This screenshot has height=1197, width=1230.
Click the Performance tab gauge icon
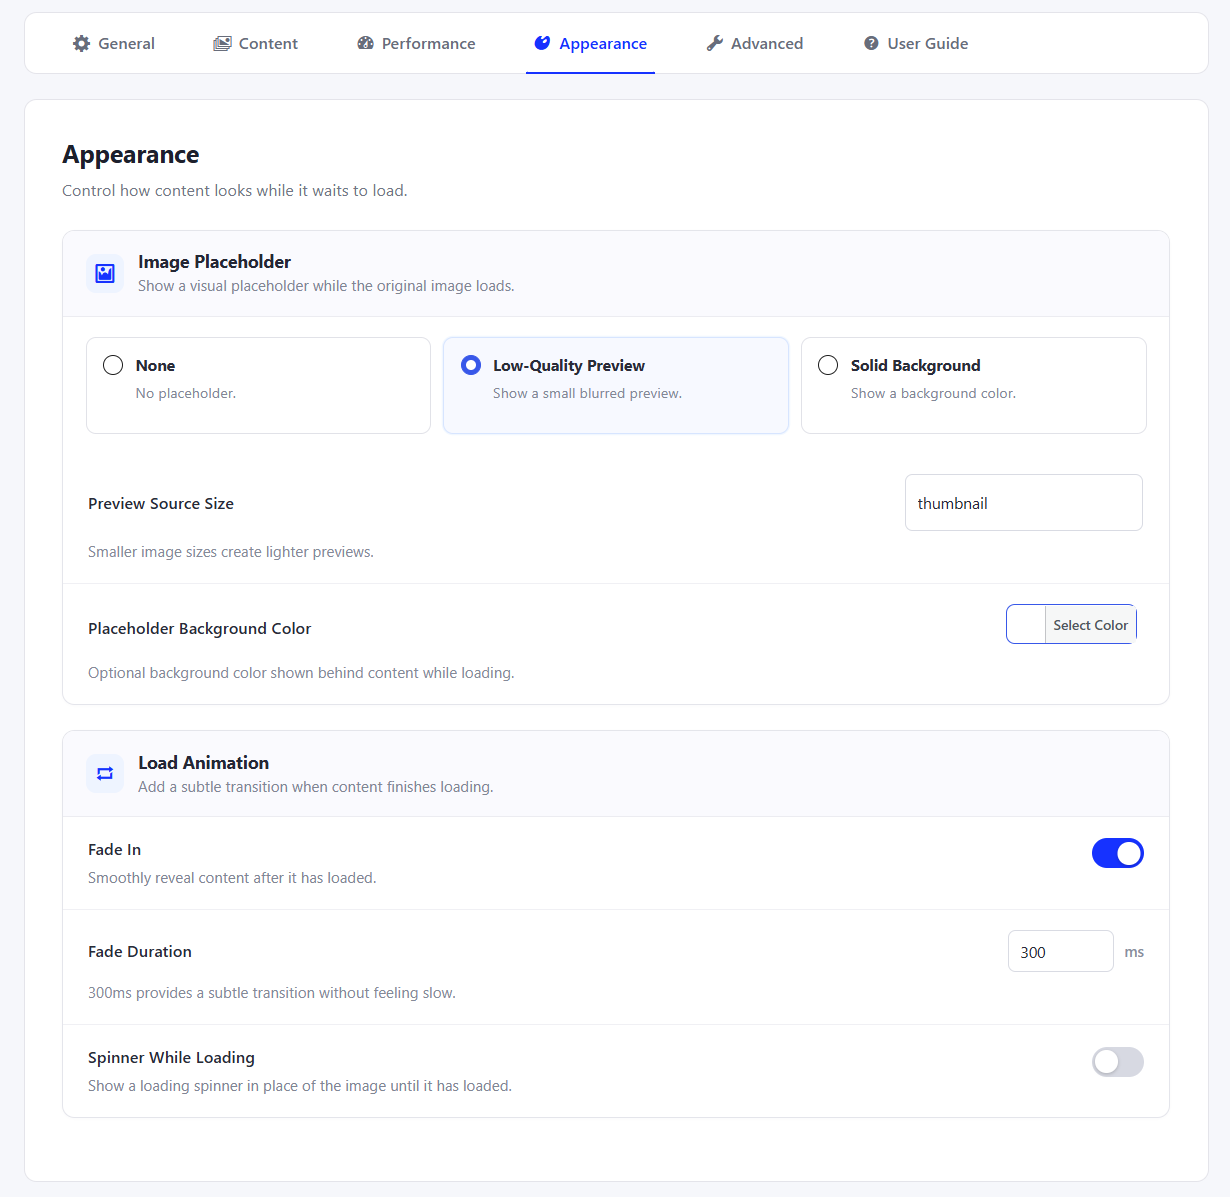point(365,43)
